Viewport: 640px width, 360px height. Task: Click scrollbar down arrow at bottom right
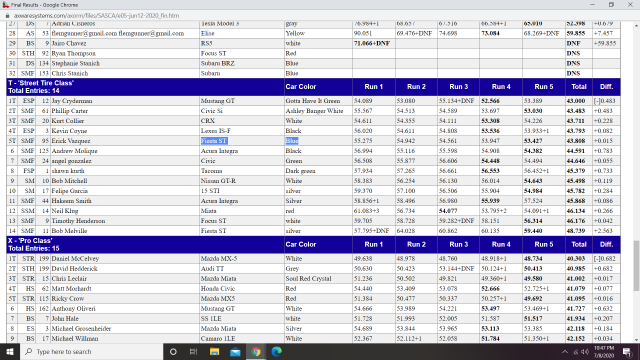tap(636, 340)
